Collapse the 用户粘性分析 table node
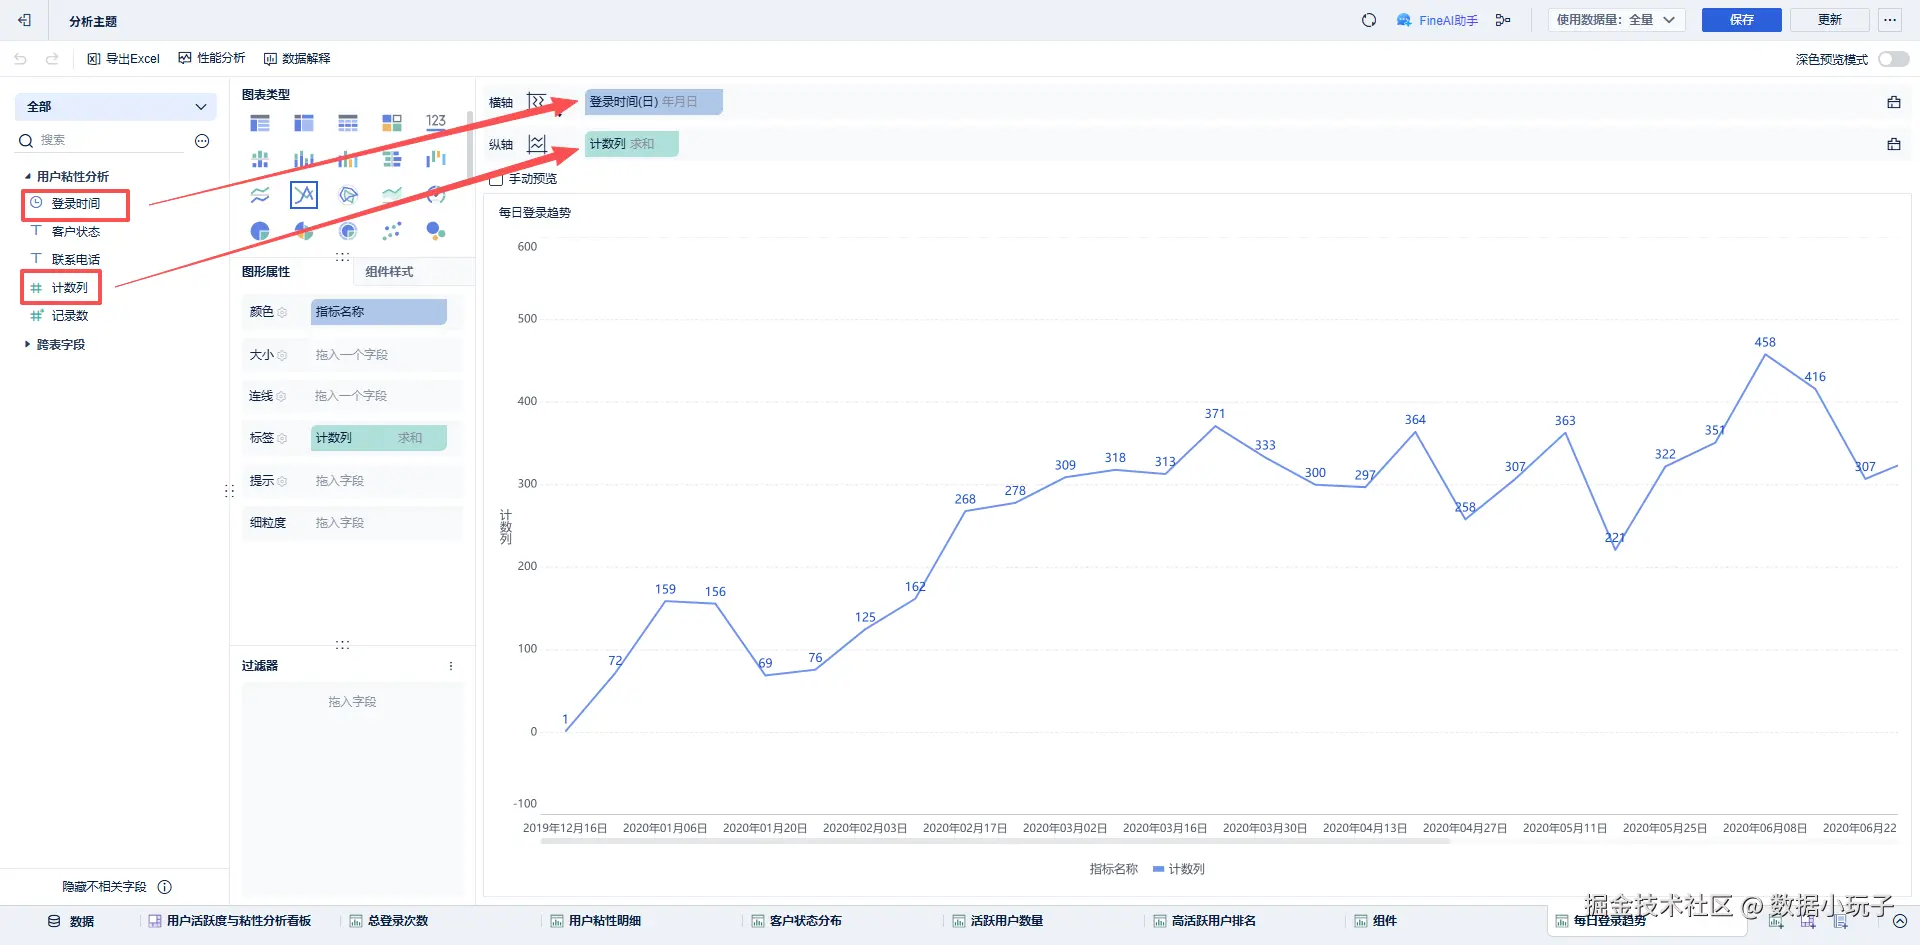The height and width of the screenshot is (945, 1920). (28, 177)
